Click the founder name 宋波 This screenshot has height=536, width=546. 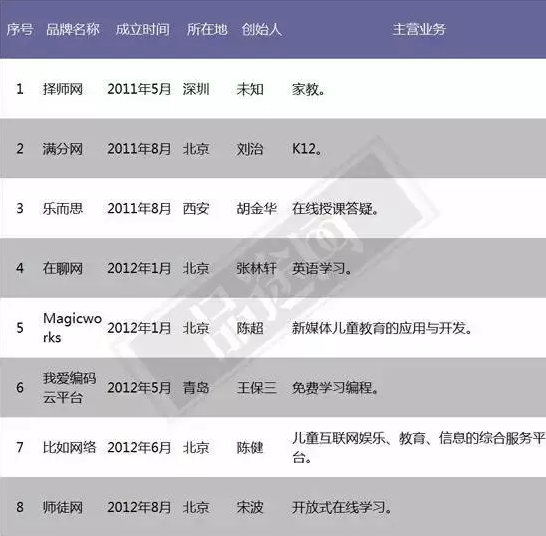[x=250, y=507]
